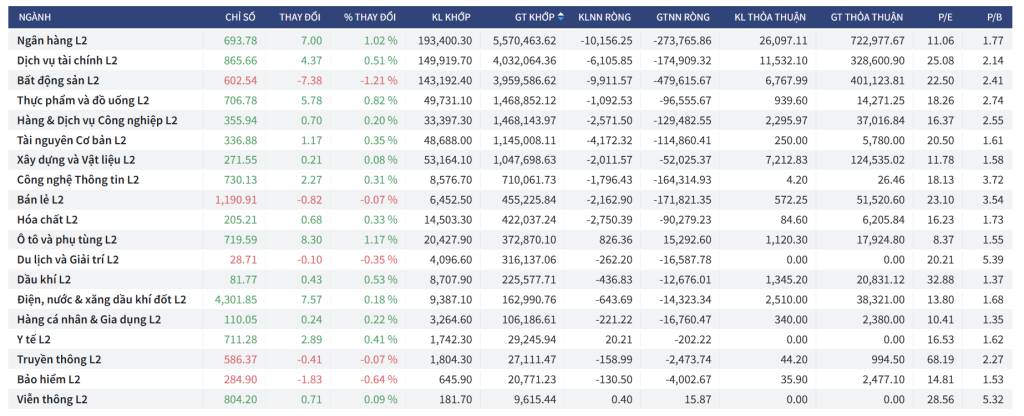The image size is (1024, 416).
Task: Sort by the KL THỎA THUẬN header
Action: tap(770, 17)
